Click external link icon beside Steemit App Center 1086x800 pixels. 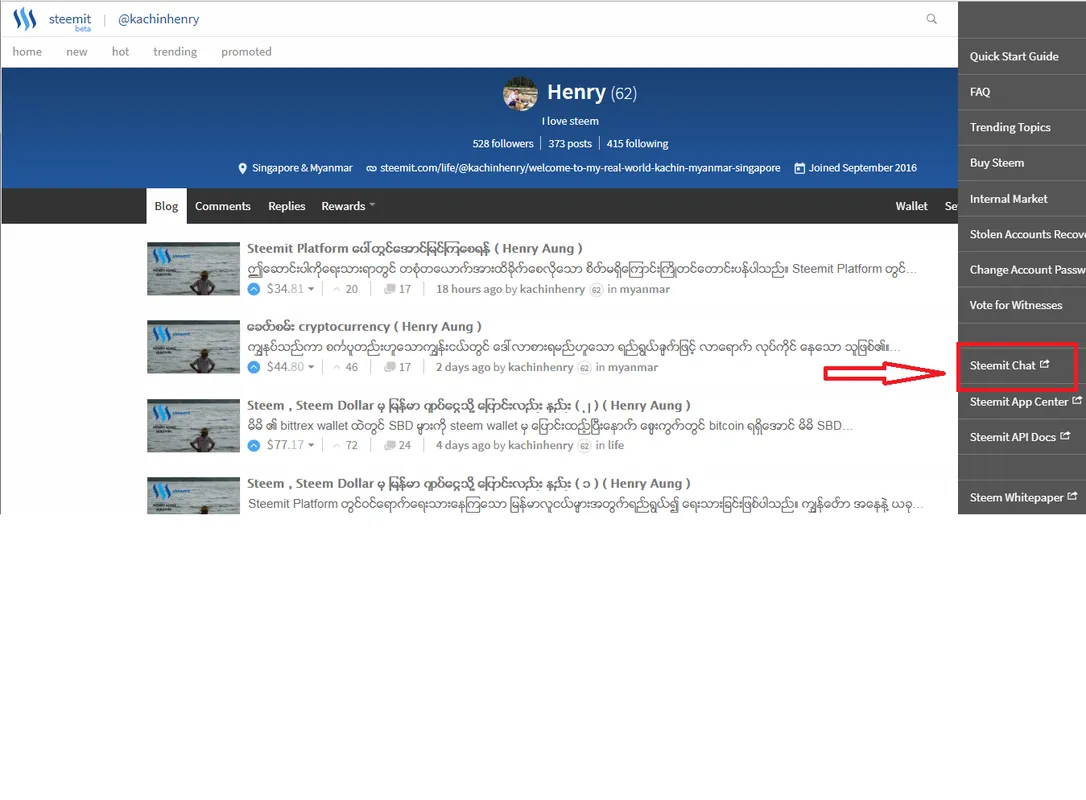pos(1077,400)
